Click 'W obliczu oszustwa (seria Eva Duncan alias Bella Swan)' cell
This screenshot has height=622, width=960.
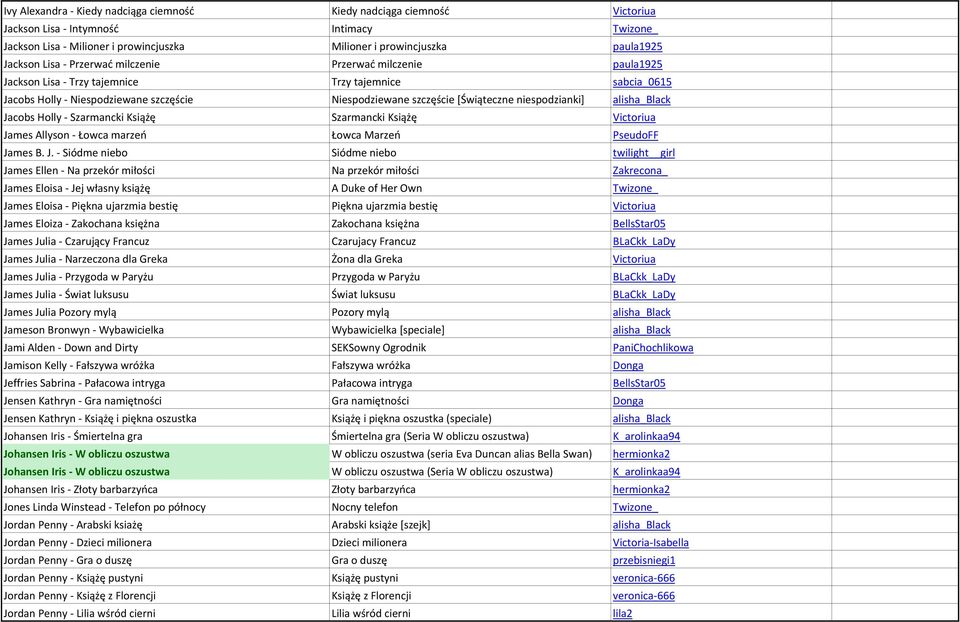tap(470, 454)
